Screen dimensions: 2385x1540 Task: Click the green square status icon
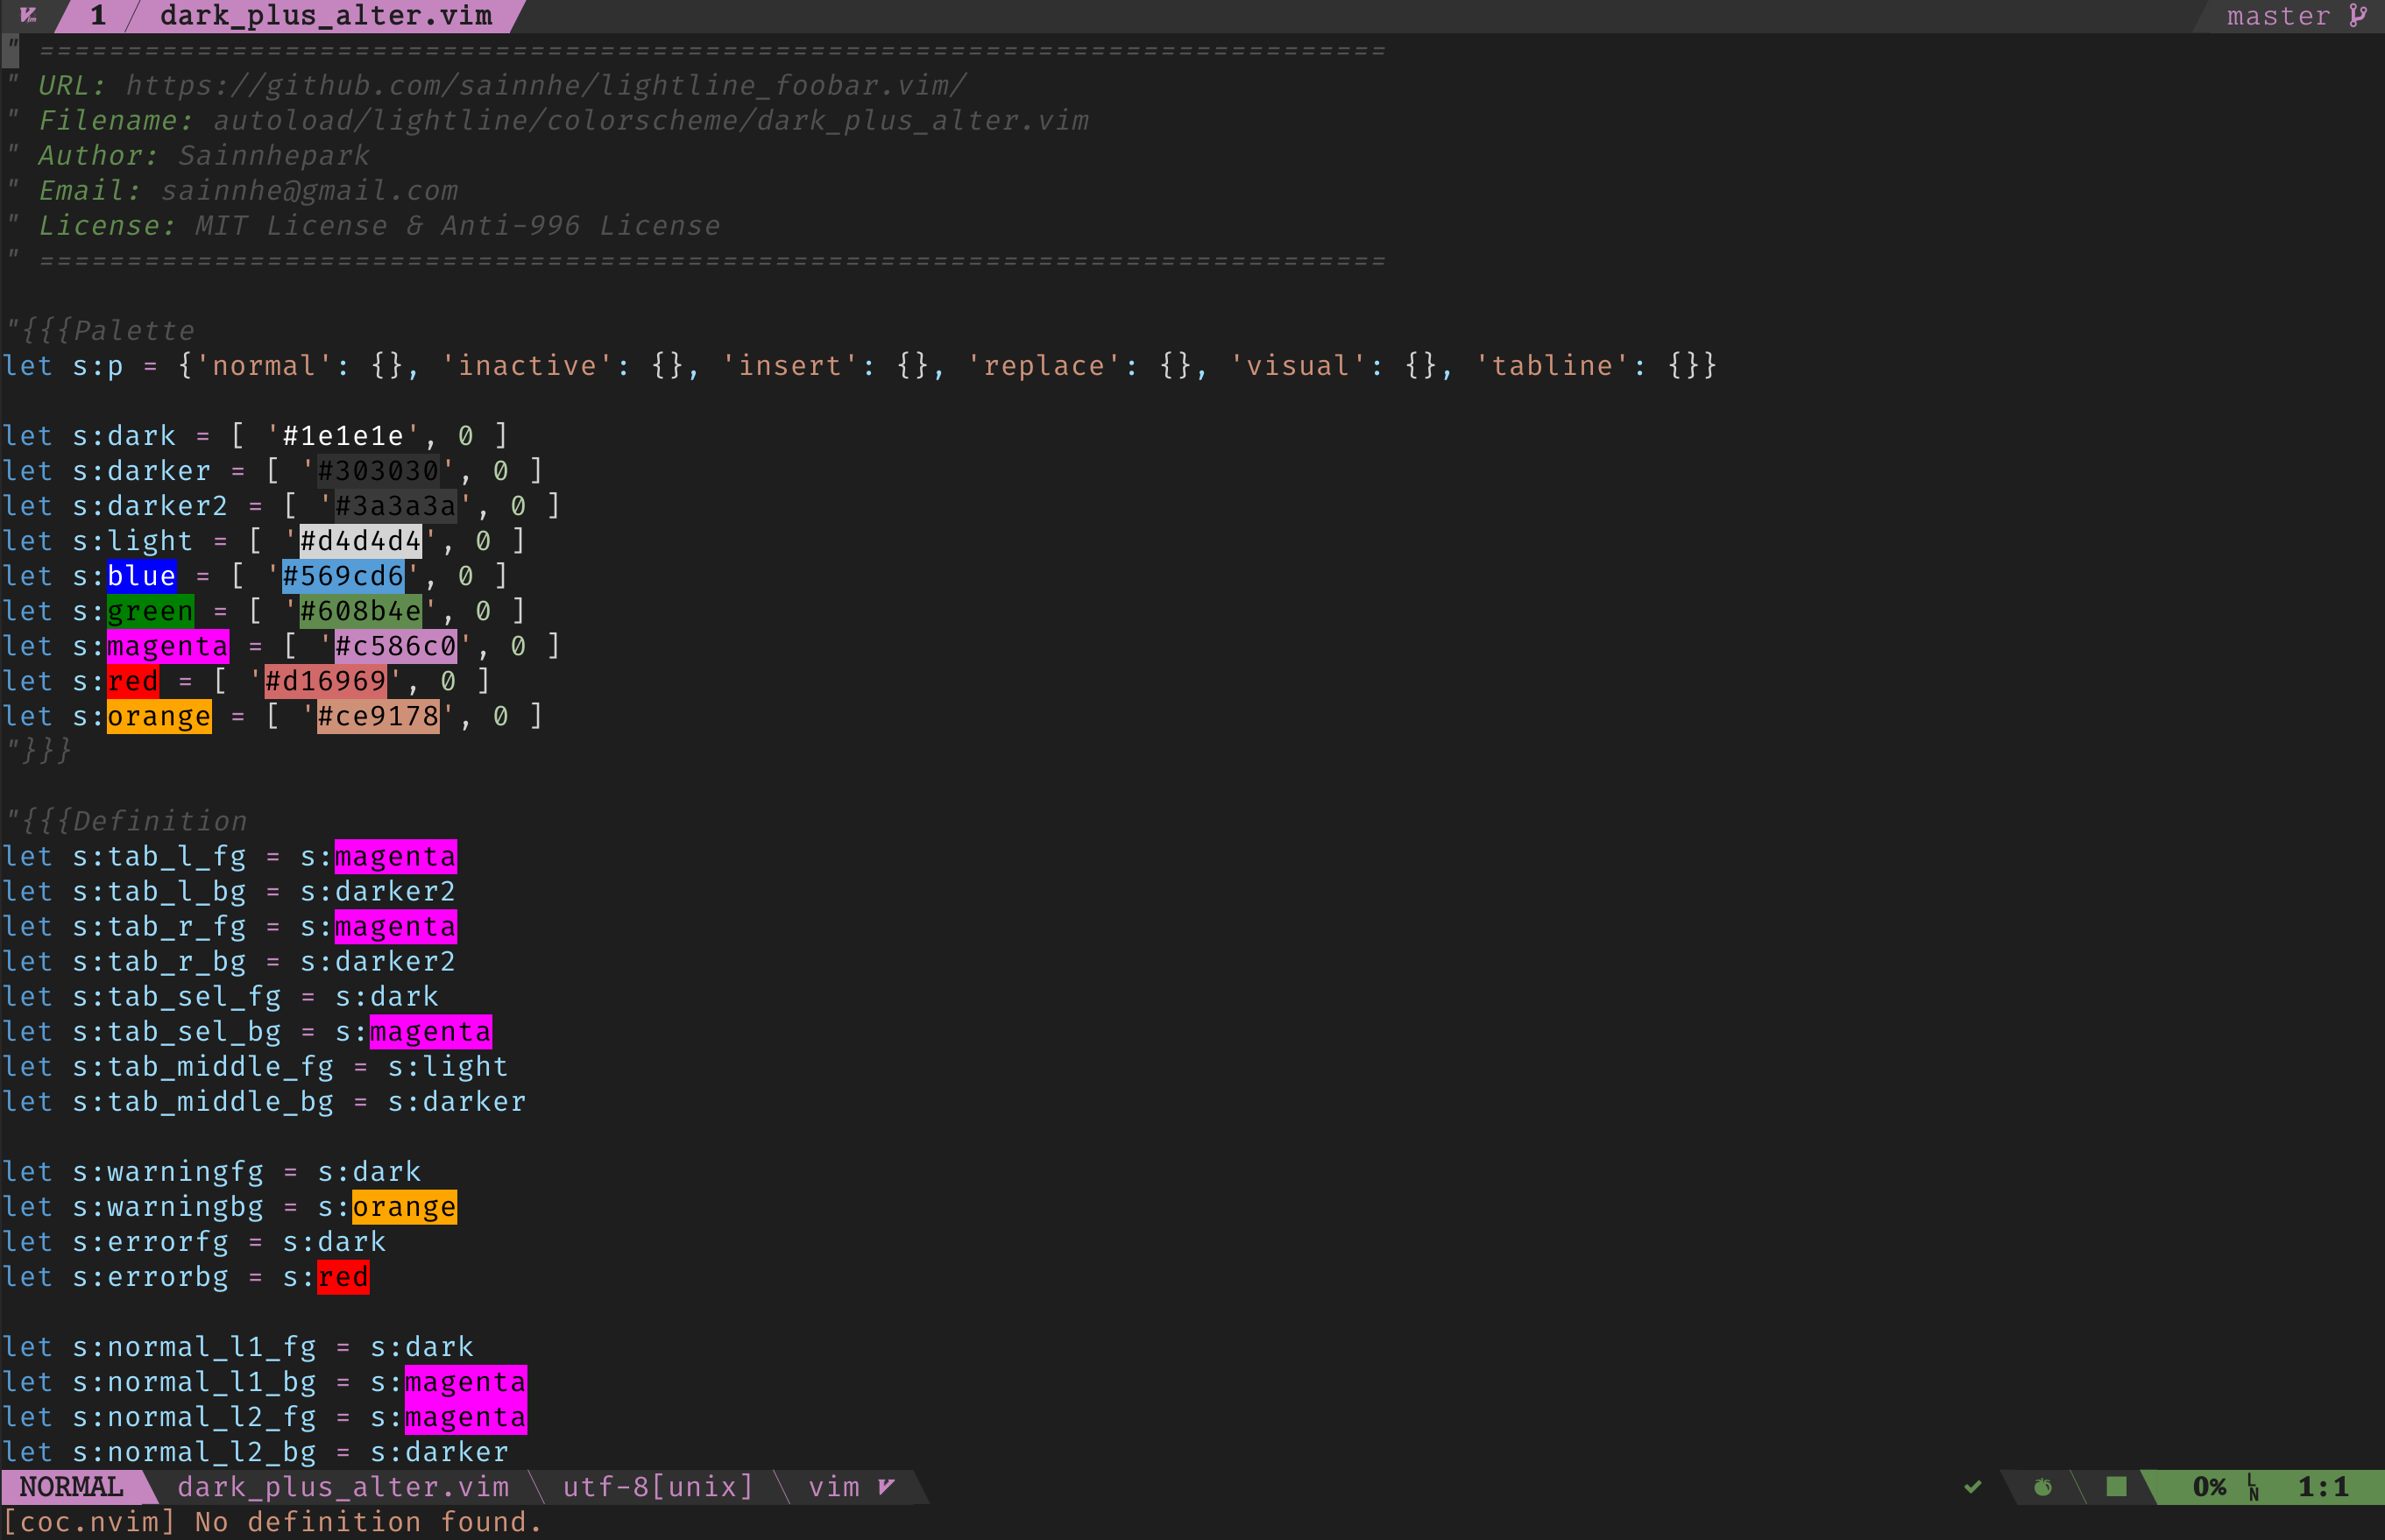point(2116,1487)
